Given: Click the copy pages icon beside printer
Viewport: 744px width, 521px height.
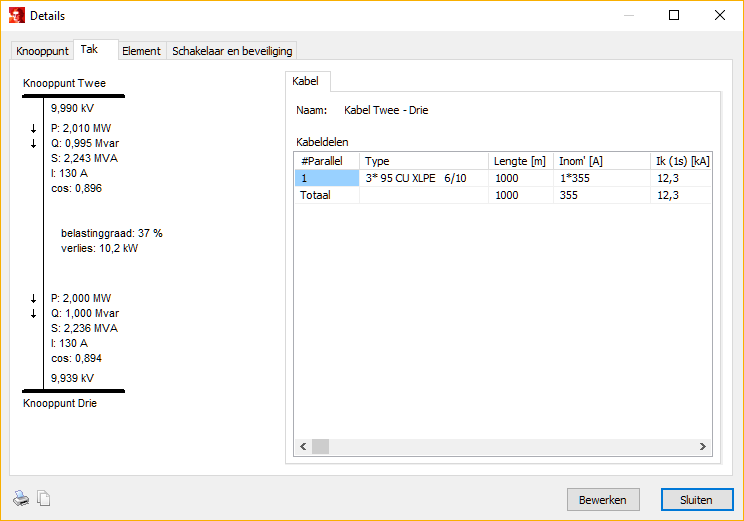Looking at the screenshot, I should [x=43, y=499].
